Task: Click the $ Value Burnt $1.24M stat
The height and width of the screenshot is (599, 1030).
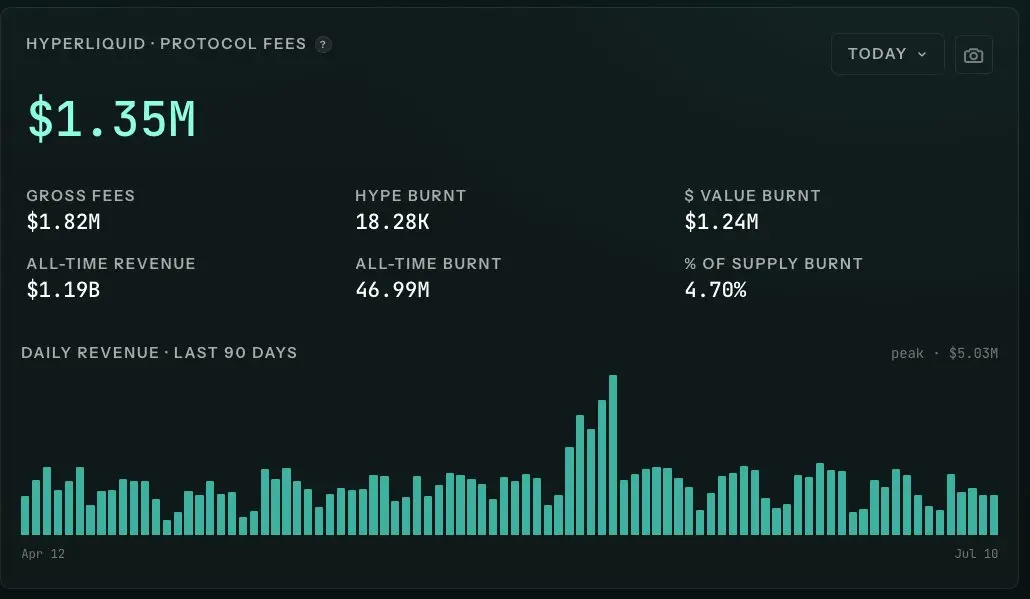Action: coord(752,210)
